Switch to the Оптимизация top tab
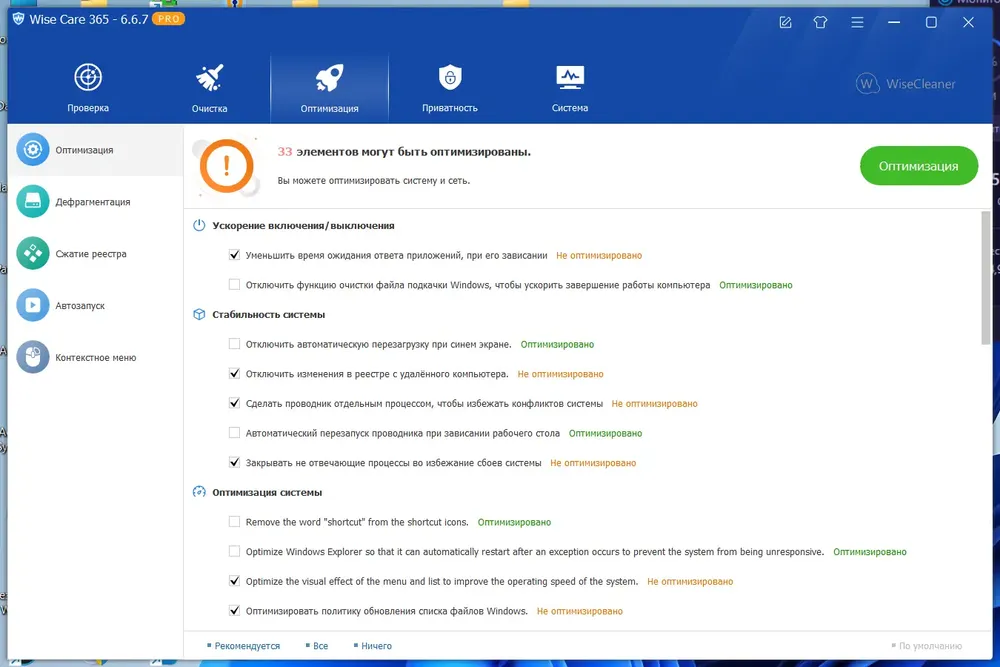The height and width of the screenshot is (667, 1000). 329,88
